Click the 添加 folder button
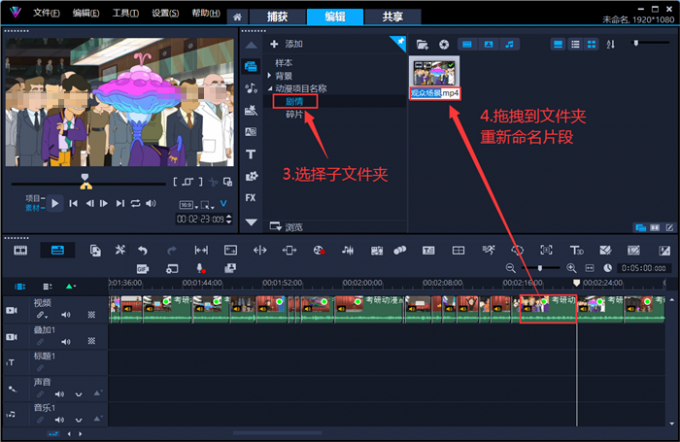 [286, 44]
